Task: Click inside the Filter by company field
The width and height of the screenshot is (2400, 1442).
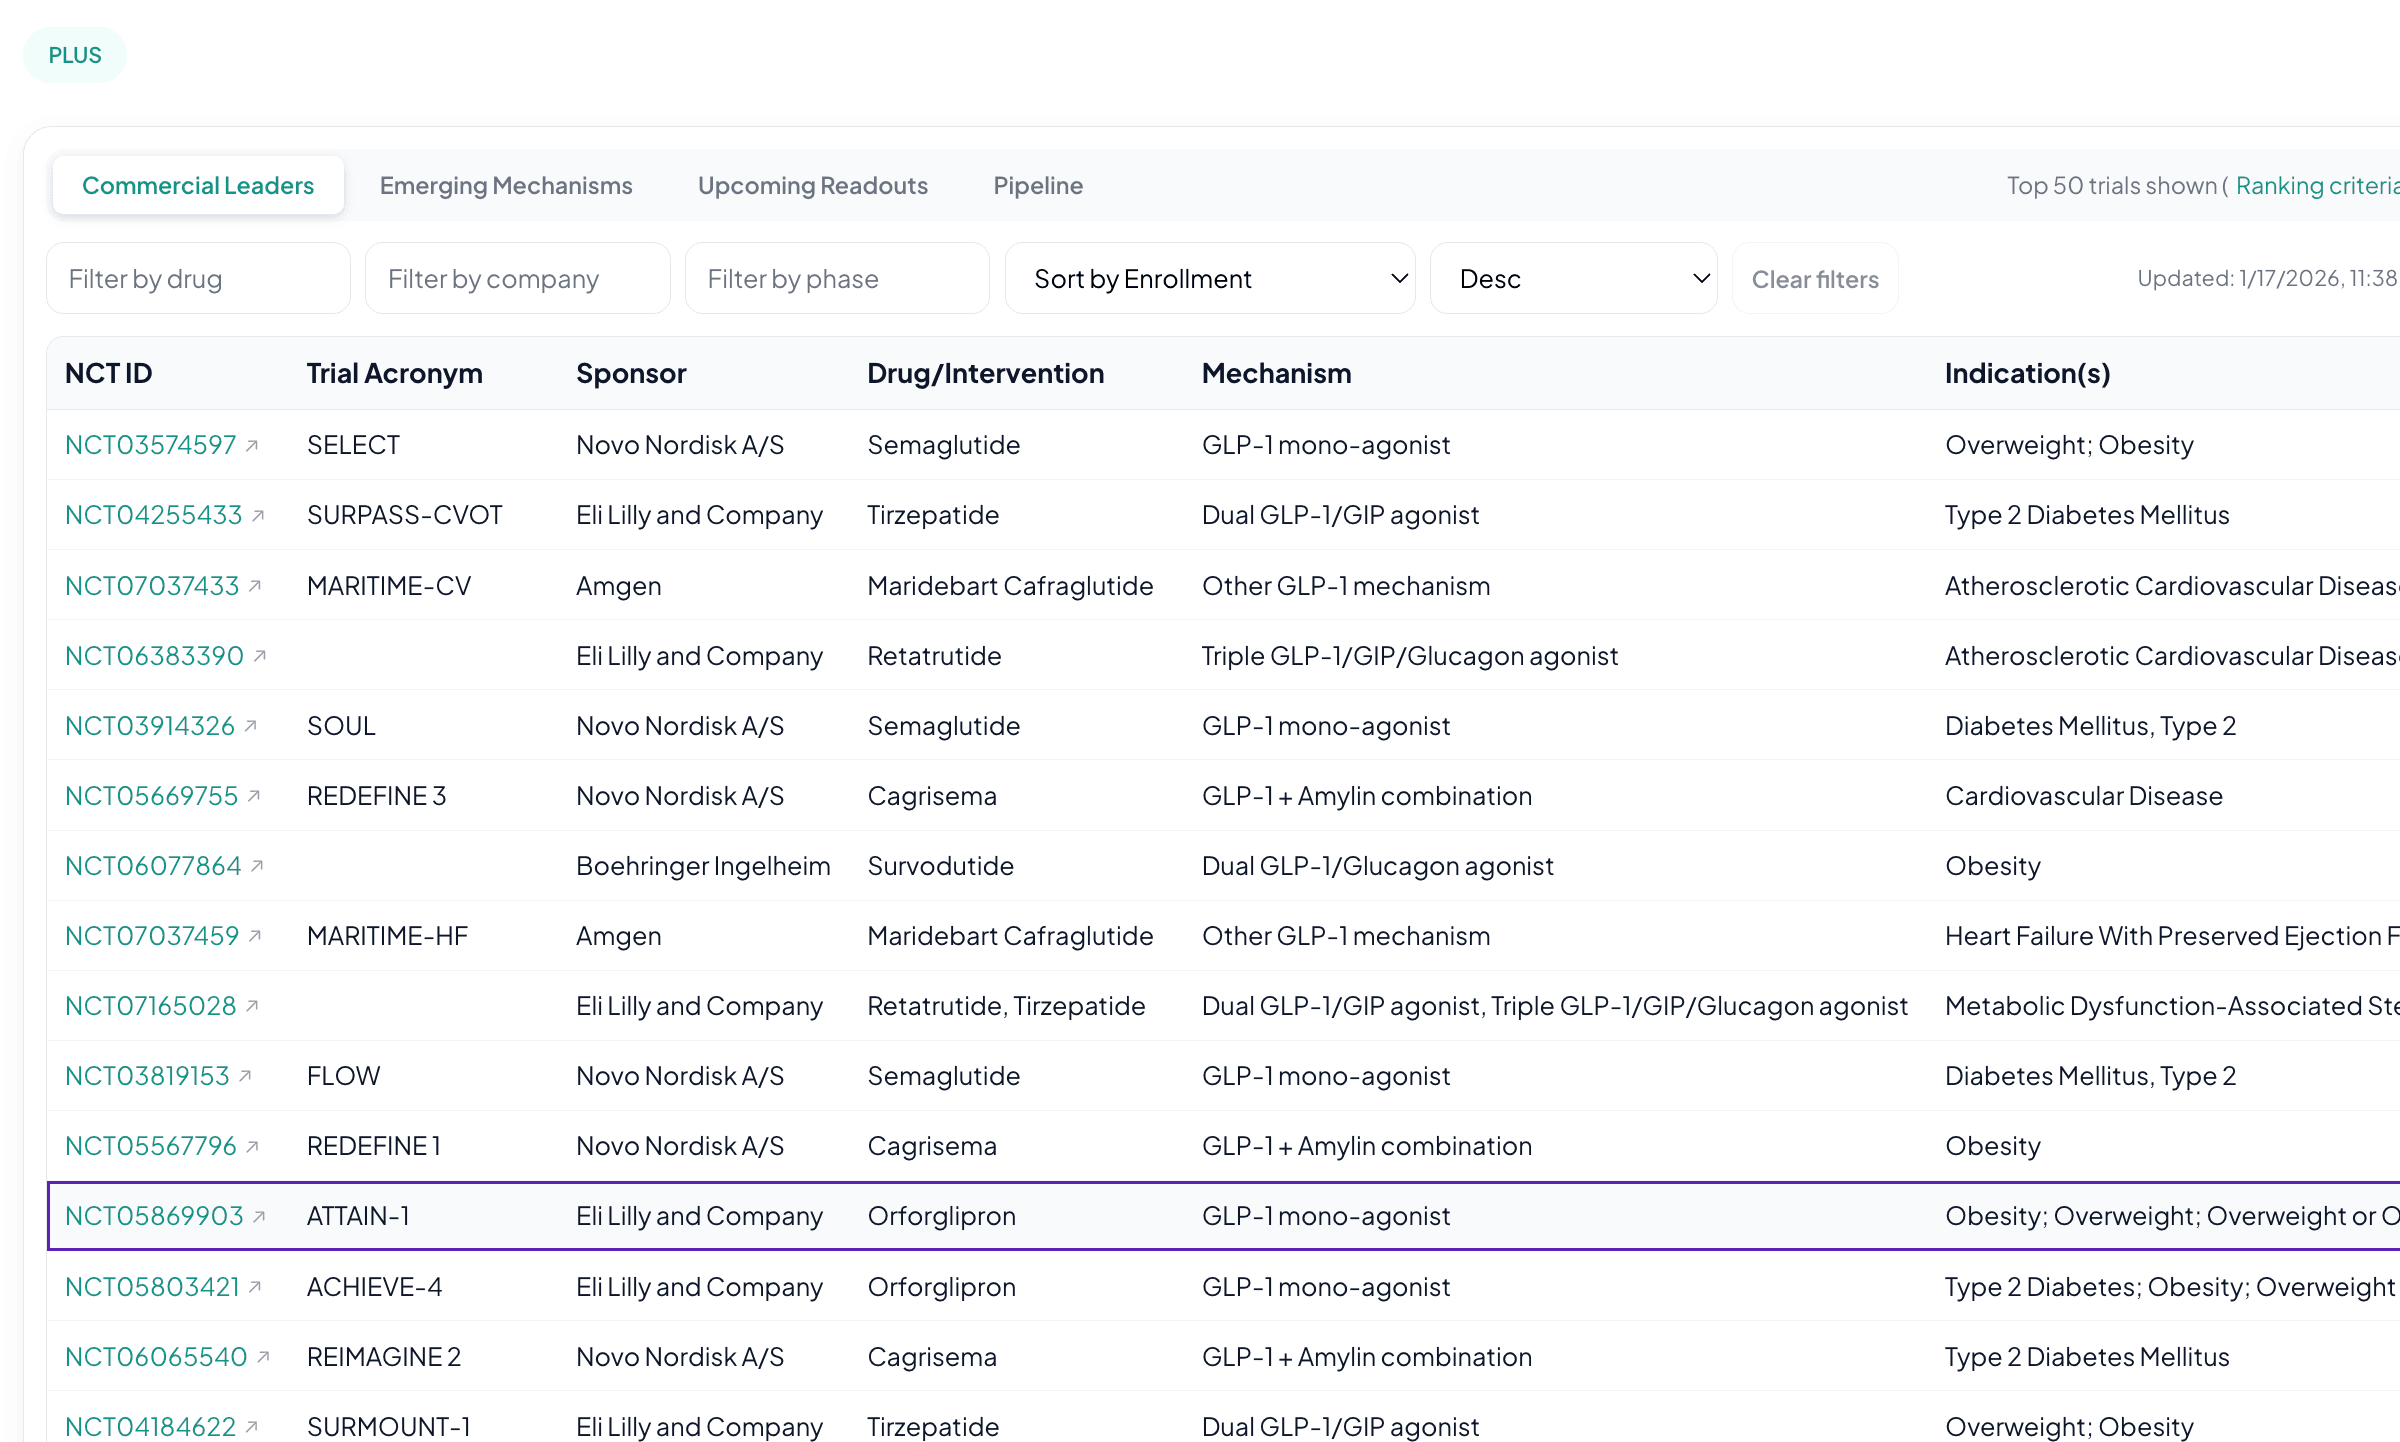Action: [517, 278]
